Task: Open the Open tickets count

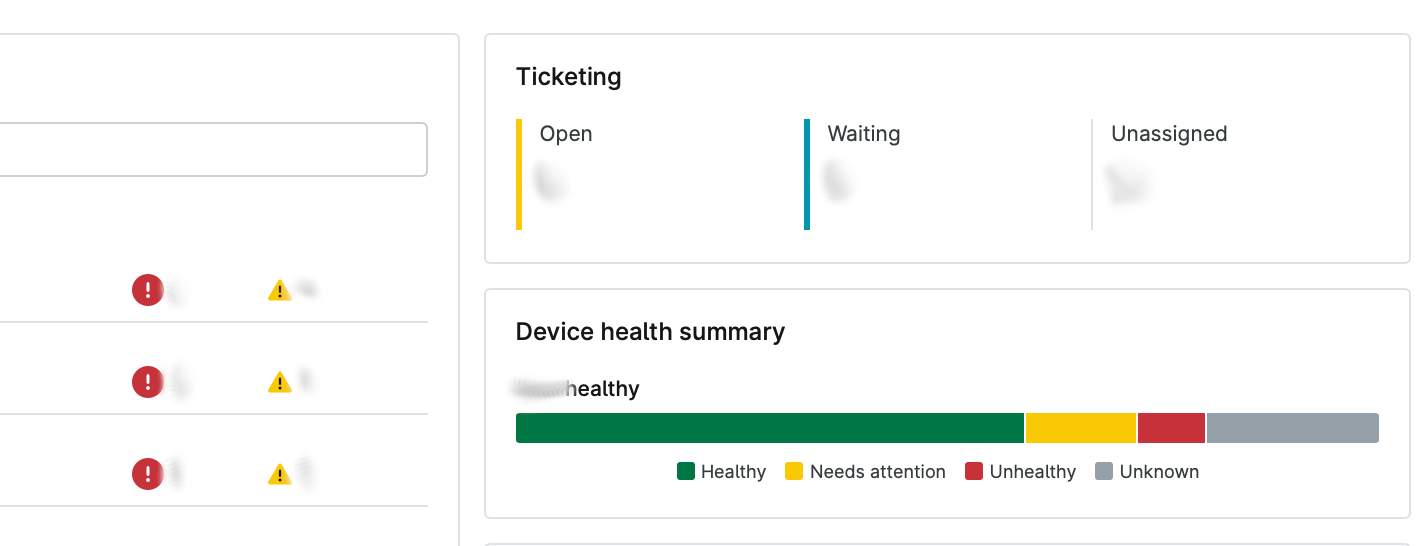Action: point(551,182)
